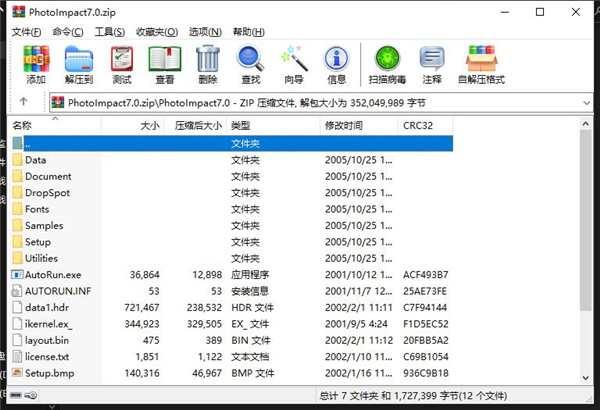Image resolution: width=600 pixels, height=410 pixels.
Task: Click status bar total files text
Action: [413, 395]
